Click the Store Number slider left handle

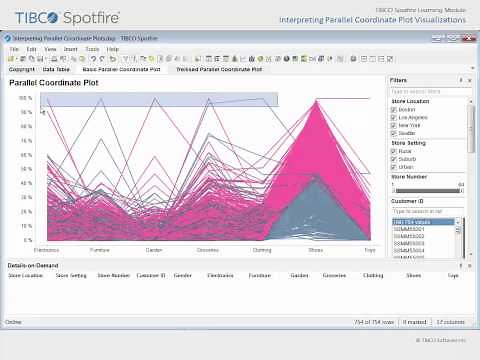(x=394, y=191)
